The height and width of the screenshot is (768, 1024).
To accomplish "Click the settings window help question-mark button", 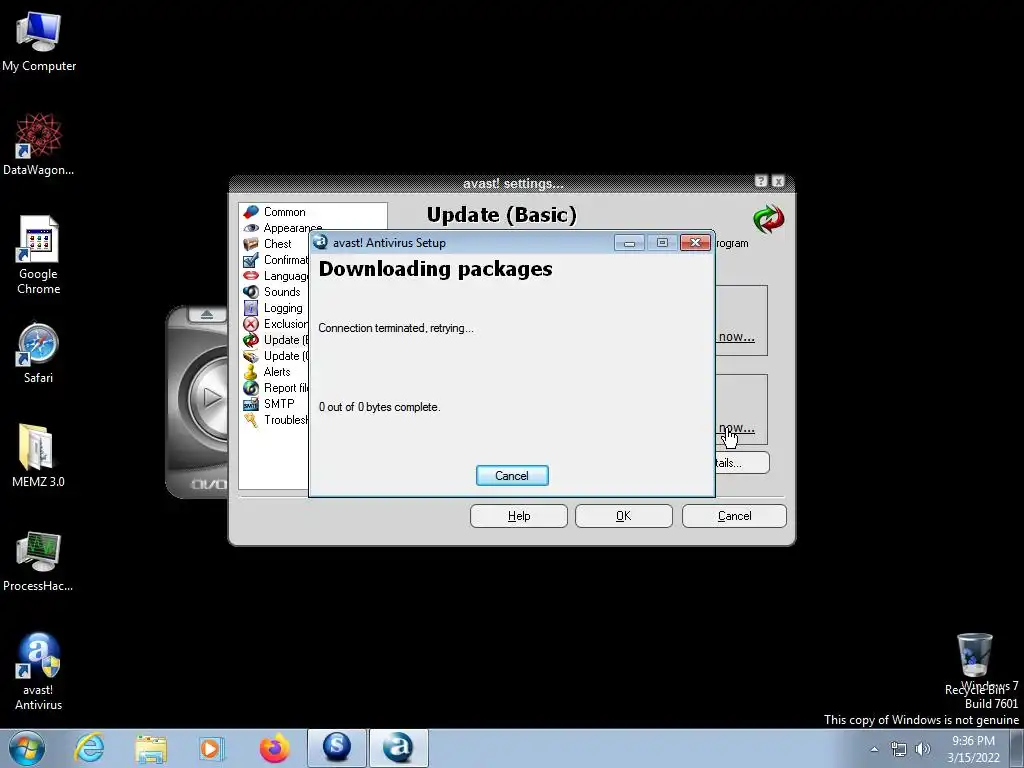I will [761, 181].
